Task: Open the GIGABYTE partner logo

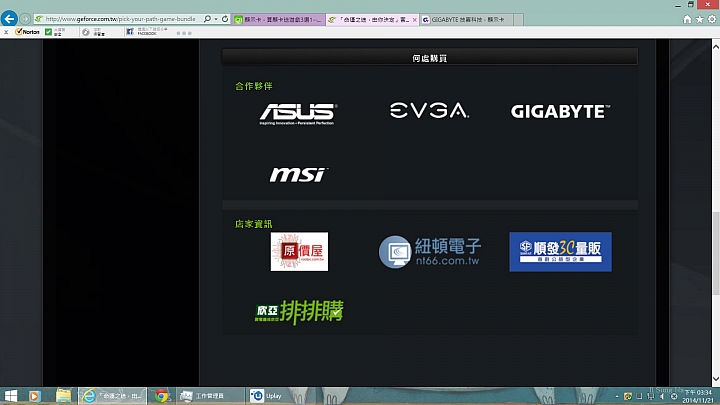Action: click(x=560, y=112)
